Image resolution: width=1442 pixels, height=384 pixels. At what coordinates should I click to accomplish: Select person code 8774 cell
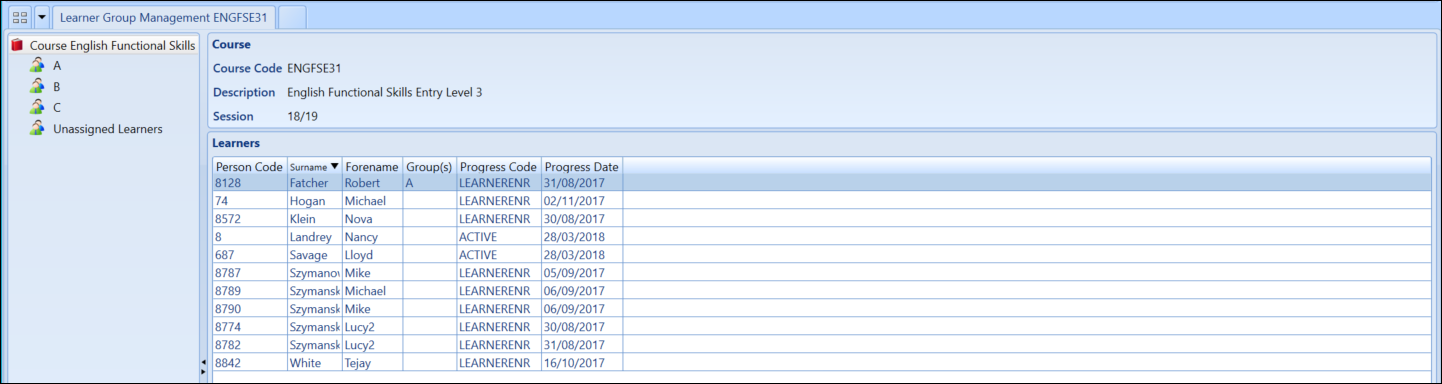(249, 326)
